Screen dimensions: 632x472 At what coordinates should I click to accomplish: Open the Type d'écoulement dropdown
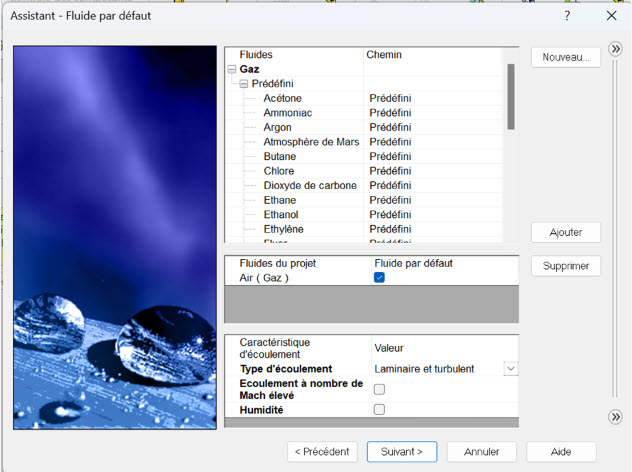tap(511, 369)
